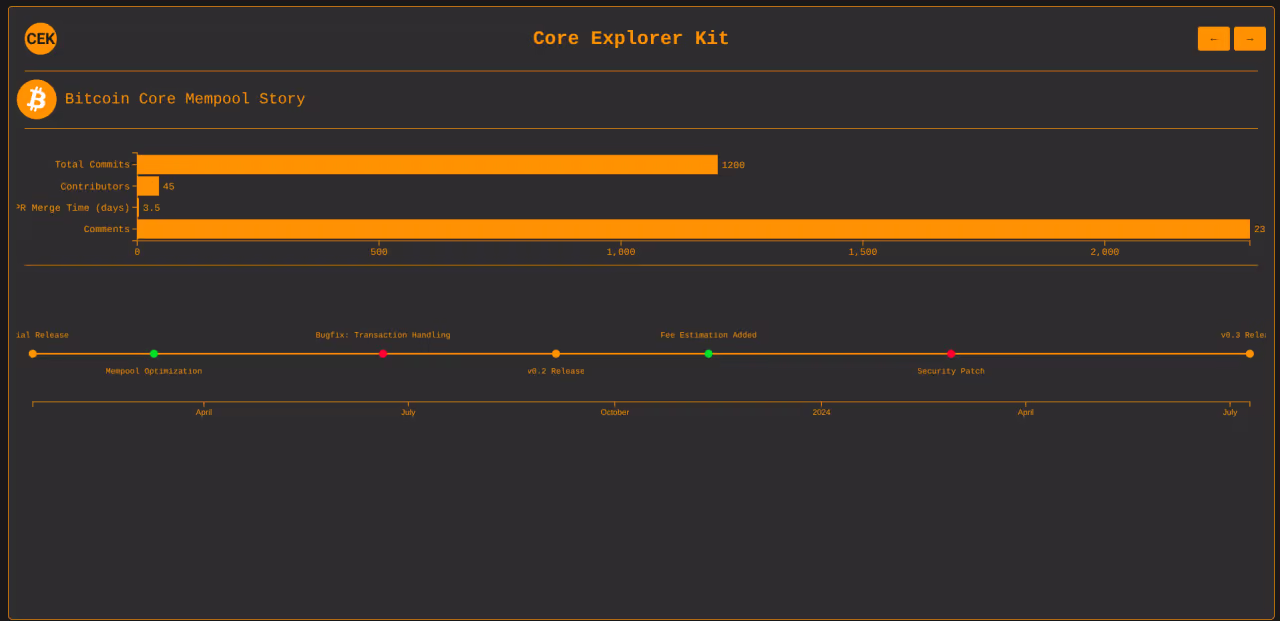Click the Bitcoin Core Mempool Story heading
1280x621 pixels.
coord(185,99)
